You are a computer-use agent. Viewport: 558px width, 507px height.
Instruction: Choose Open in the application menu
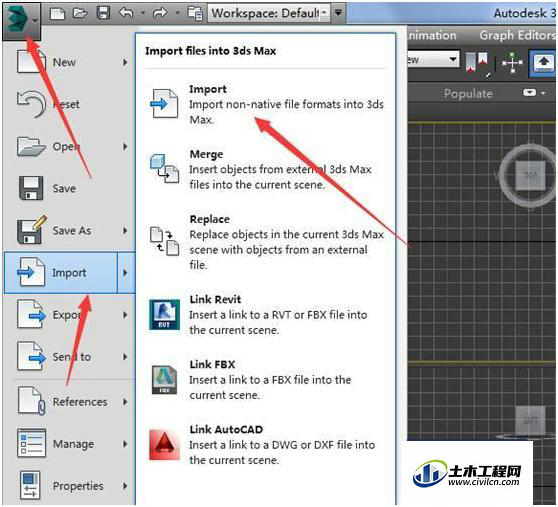(70, 146)
